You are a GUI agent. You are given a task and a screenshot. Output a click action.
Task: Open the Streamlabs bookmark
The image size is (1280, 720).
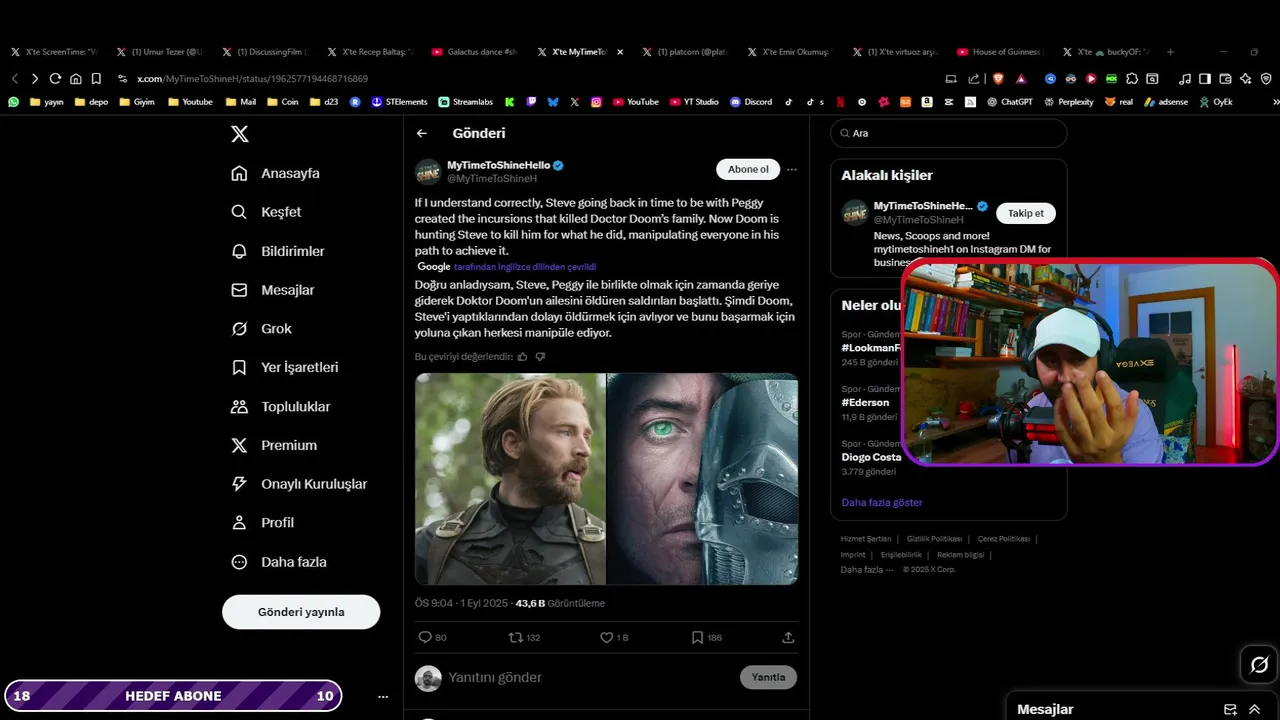pyautogui.click(x=466, y=102)
